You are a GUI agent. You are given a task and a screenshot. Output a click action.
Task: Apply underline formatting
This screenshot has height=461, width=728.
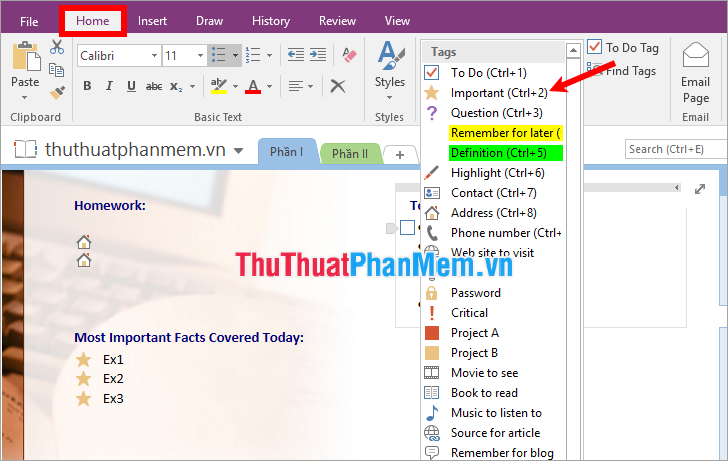[x=131, y=86]
